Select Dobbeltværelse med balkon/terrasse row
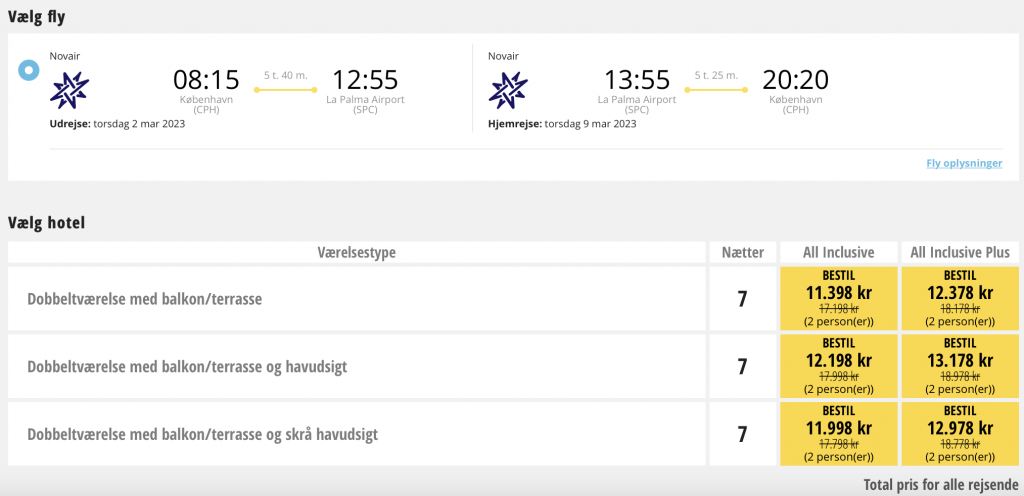This screenshot has width=1024, height=496. (x=357, y=298)
